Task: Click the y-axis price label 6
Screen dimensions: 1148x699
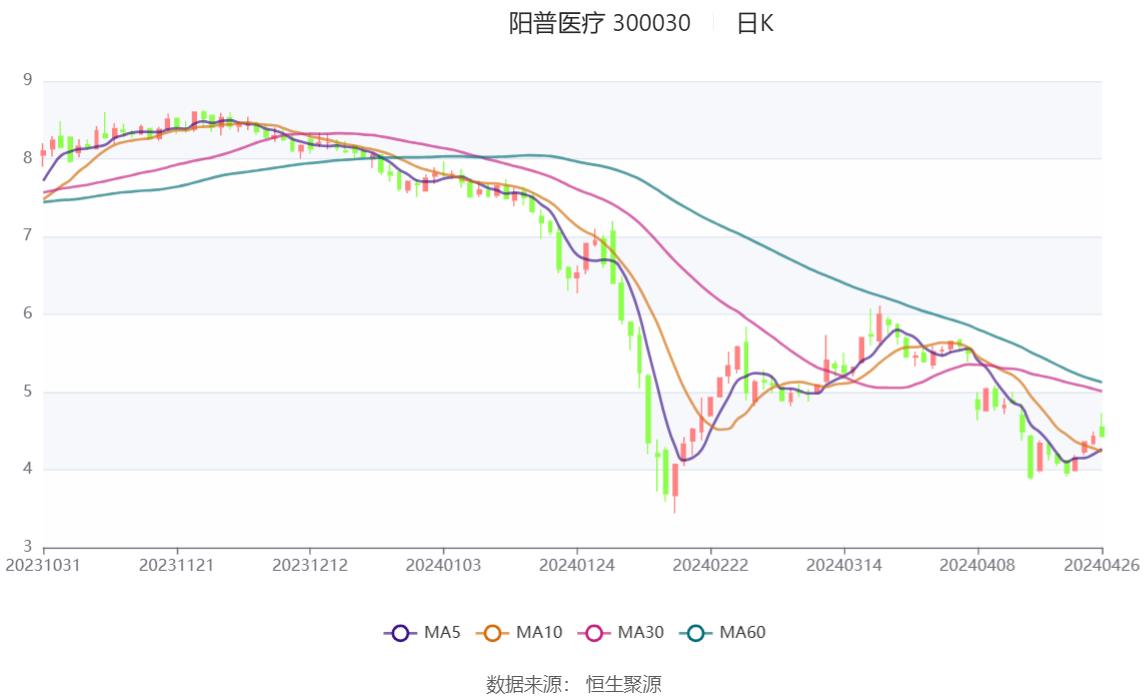Action: (x=27, y=313)
